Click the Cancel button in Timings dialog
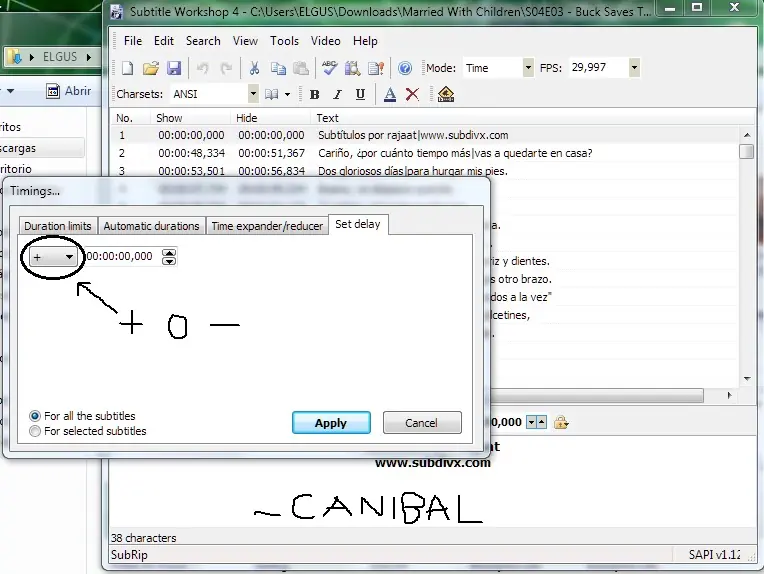Image resolution: width=764 pixels, height=574 pixels. 422,422
